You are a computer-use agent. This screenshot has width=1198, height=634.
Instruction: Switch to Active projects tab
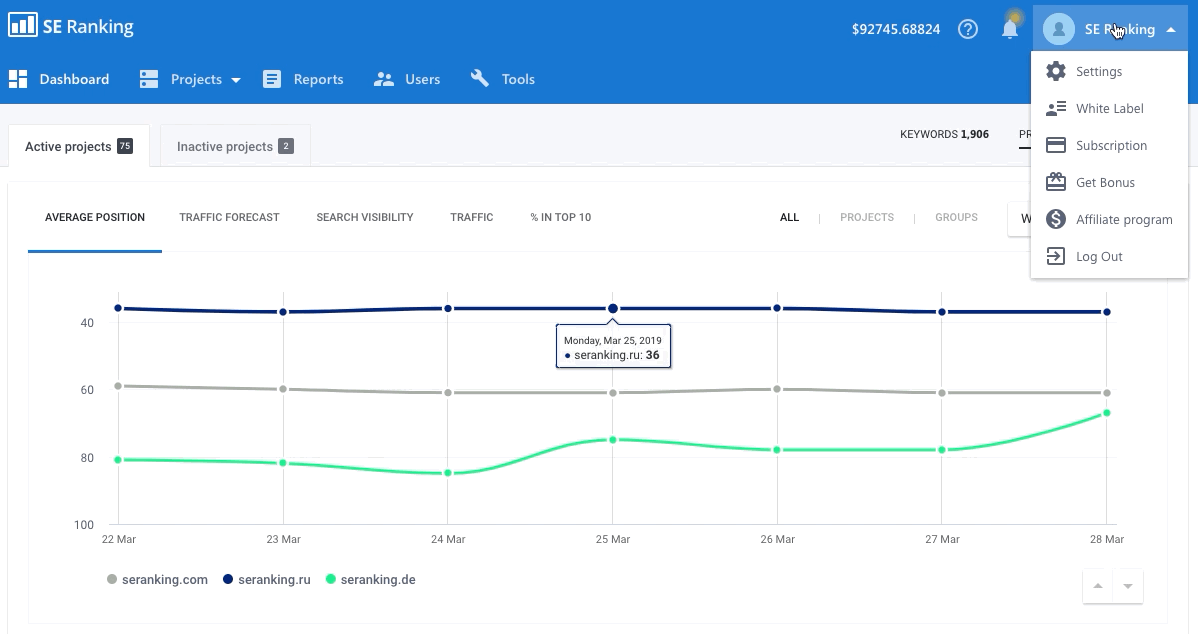point(79,146)
